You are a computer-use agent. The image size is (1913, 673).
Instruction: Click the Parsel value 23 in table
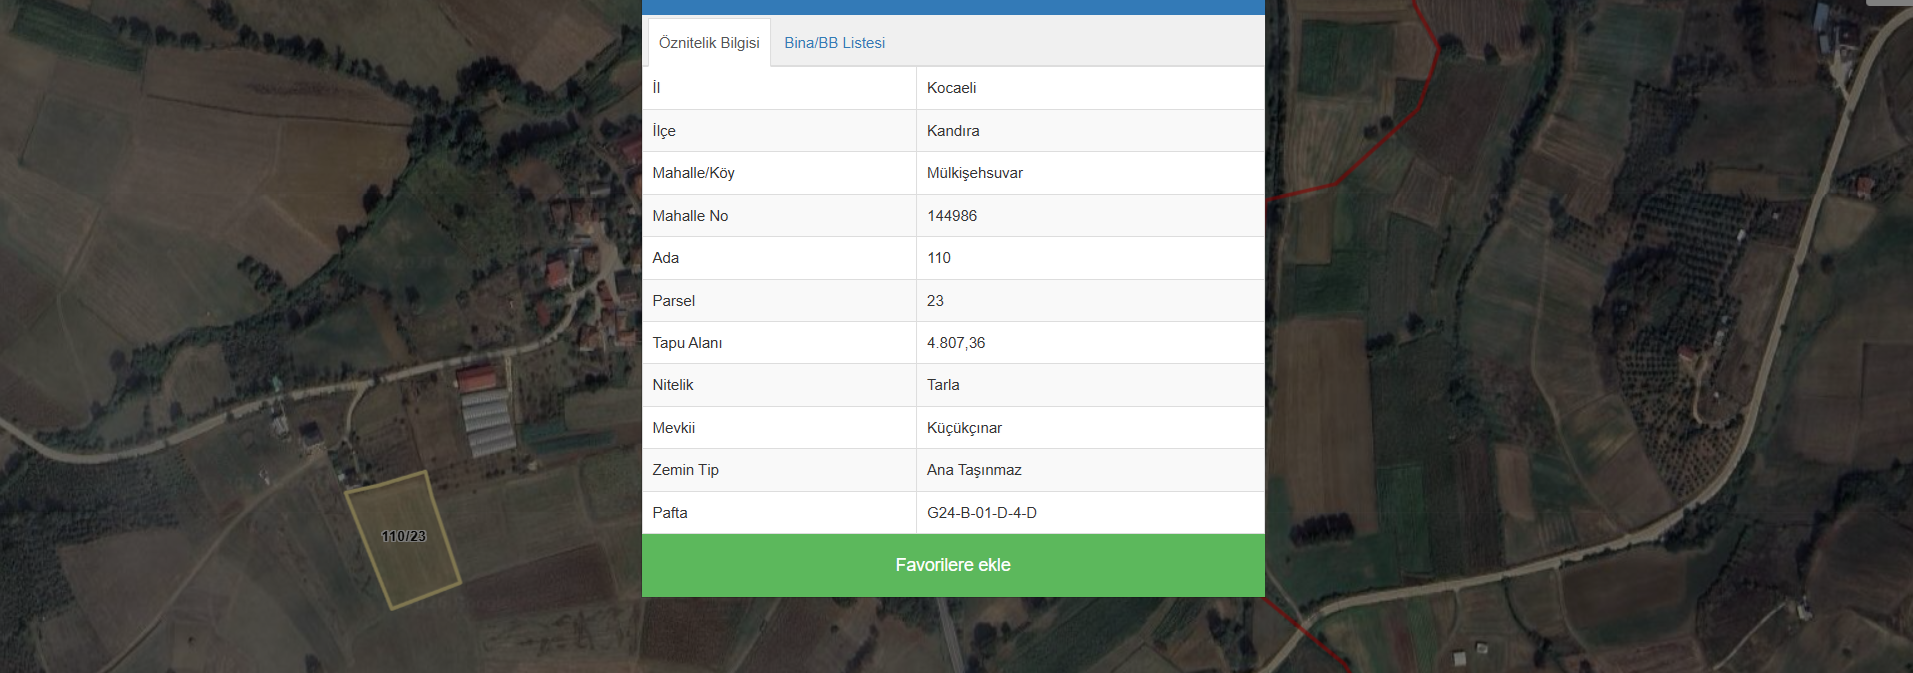click(935, 301)
